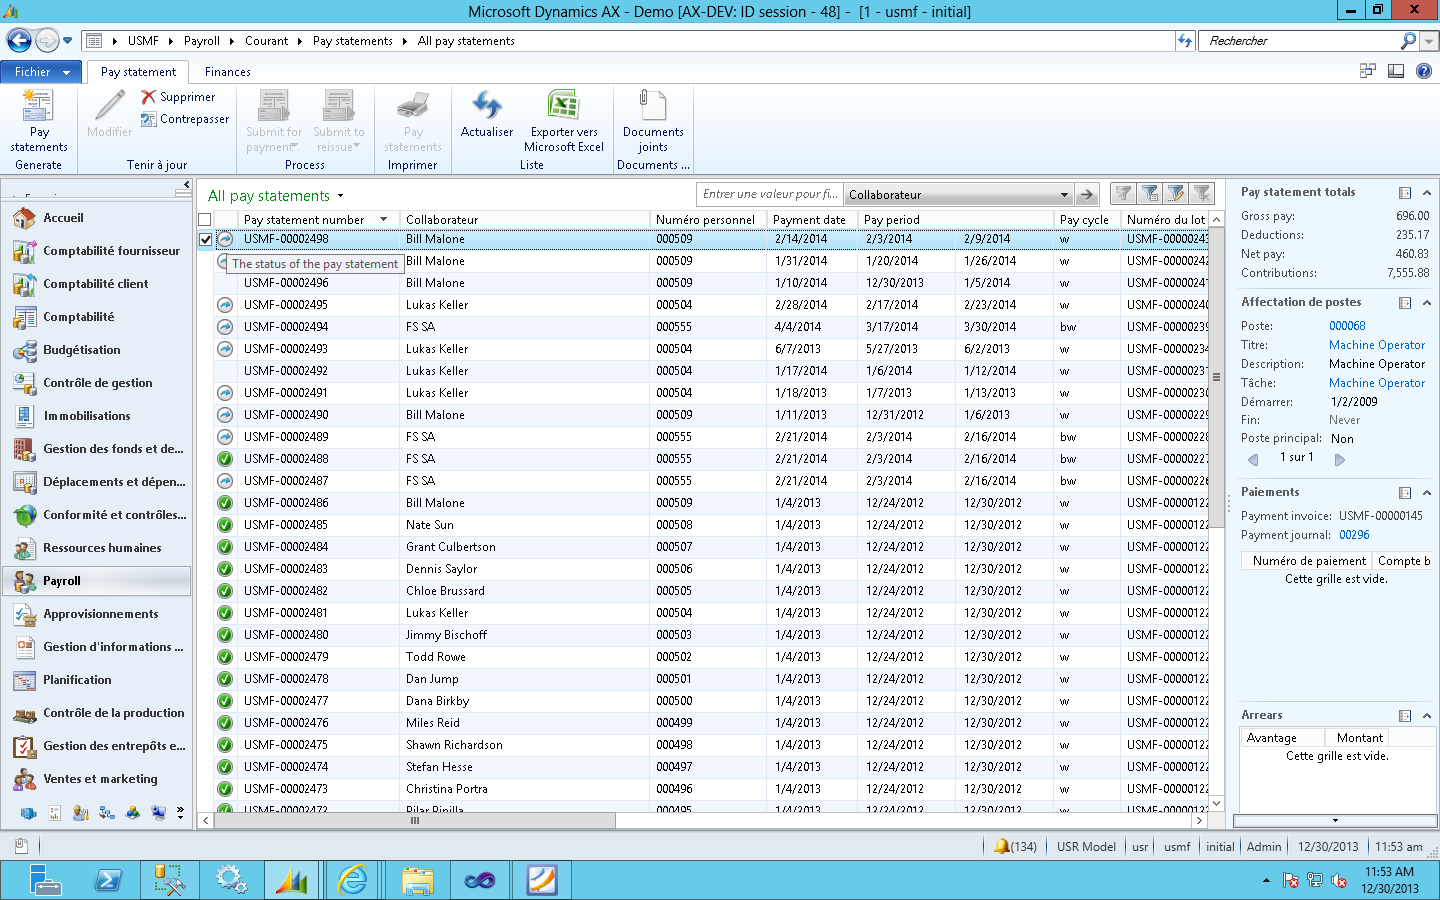Image resolution: width=1440 pixels, height=900 pixels.
Task: Click Exporter vers Microsoft Excel icon
Action: pos(563,106)
